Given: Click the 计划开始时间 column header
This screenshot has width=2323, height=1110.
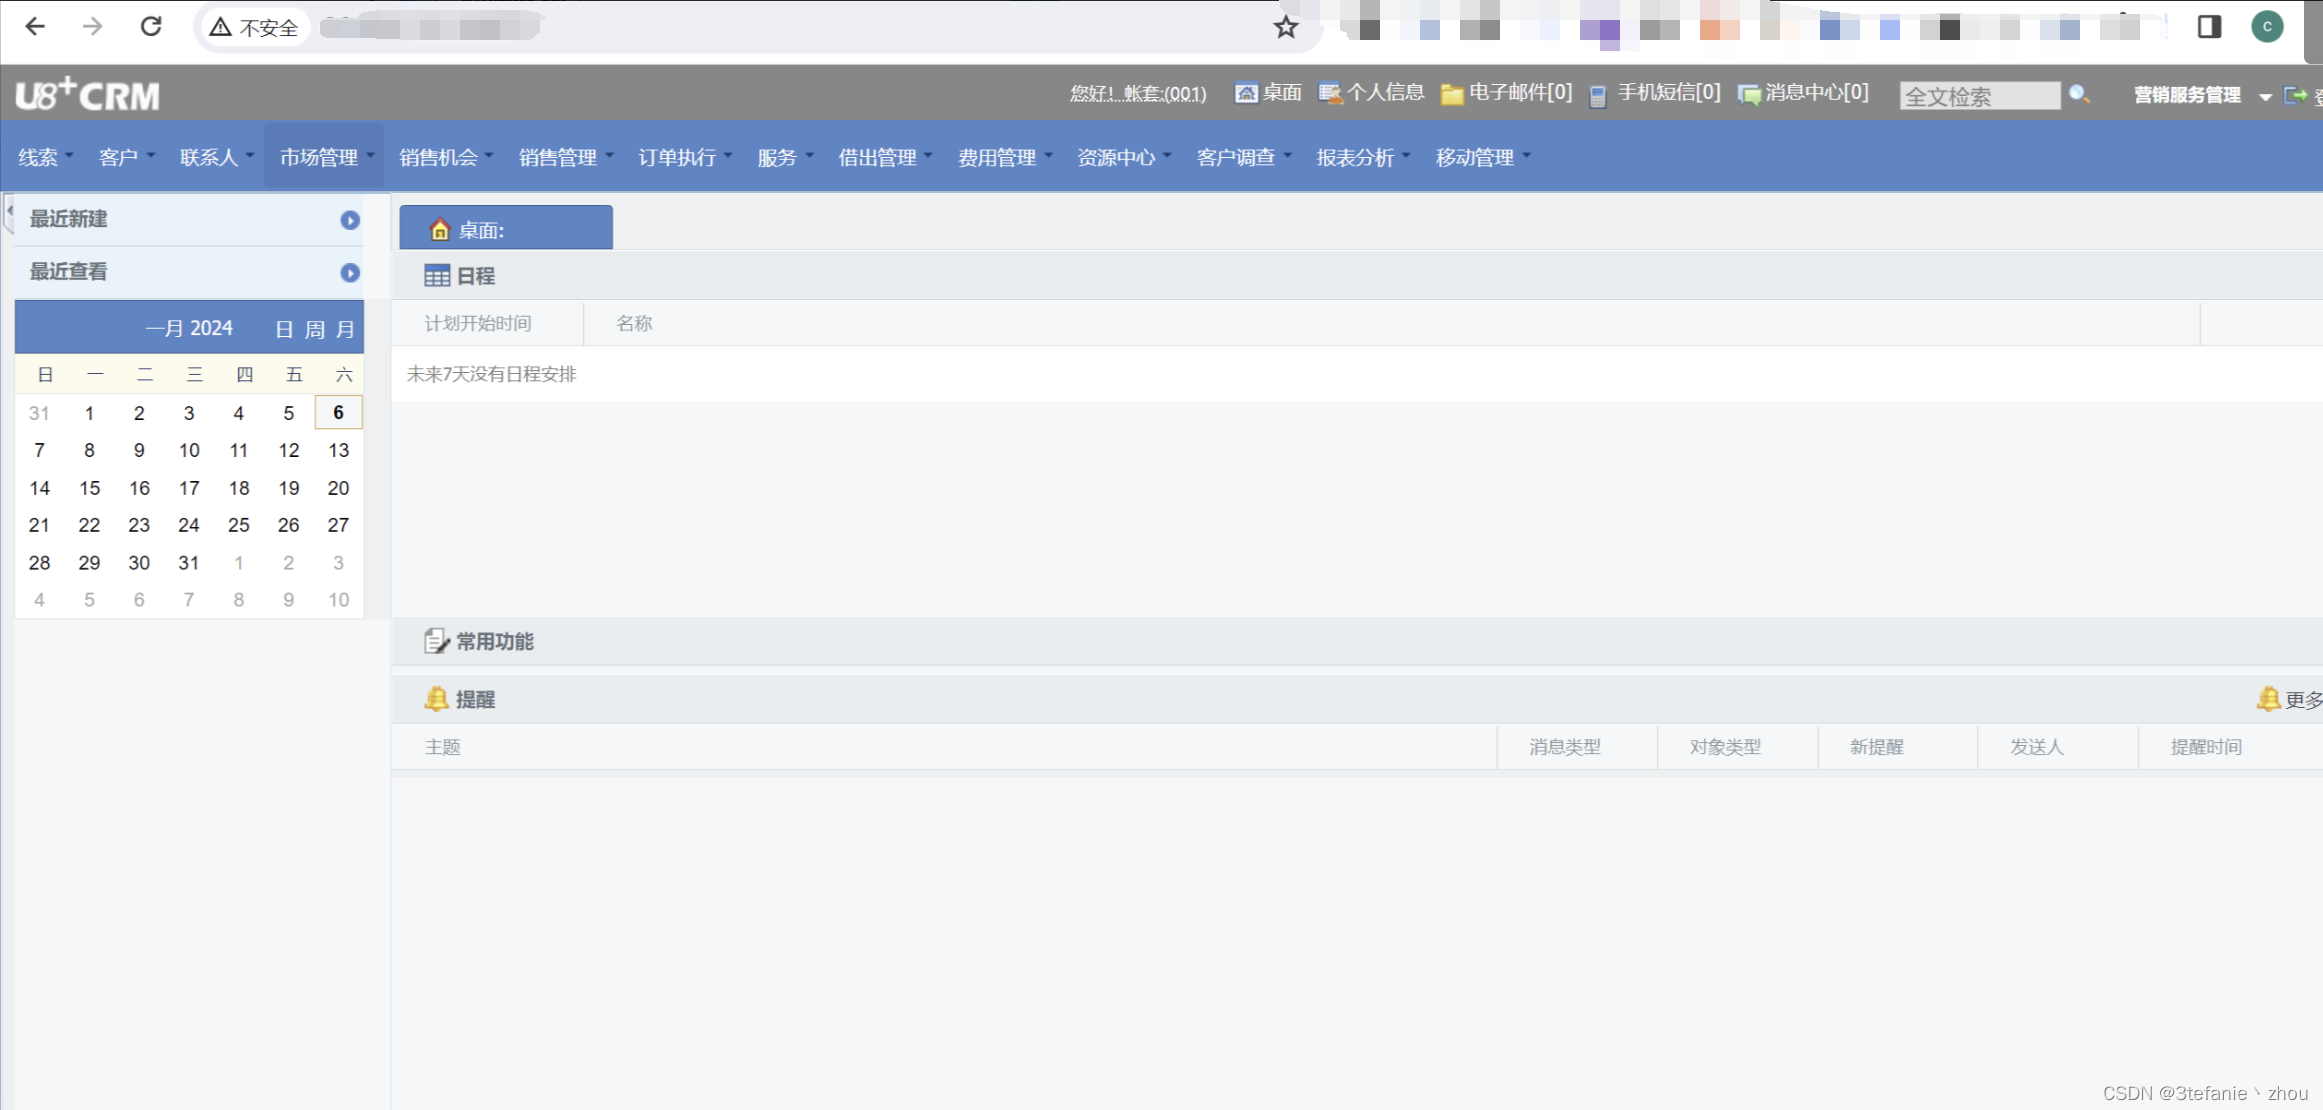Looking at the screenshot, I should pos(478,323).
